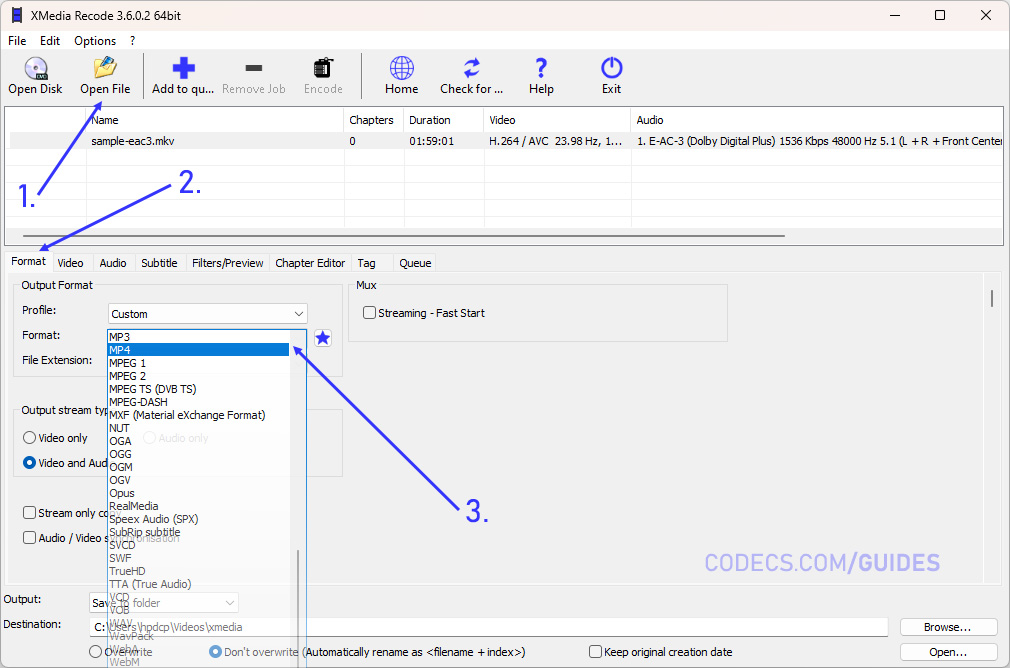Choose OGA from the format list
The image size is (1010, 668).
point(198,441)
